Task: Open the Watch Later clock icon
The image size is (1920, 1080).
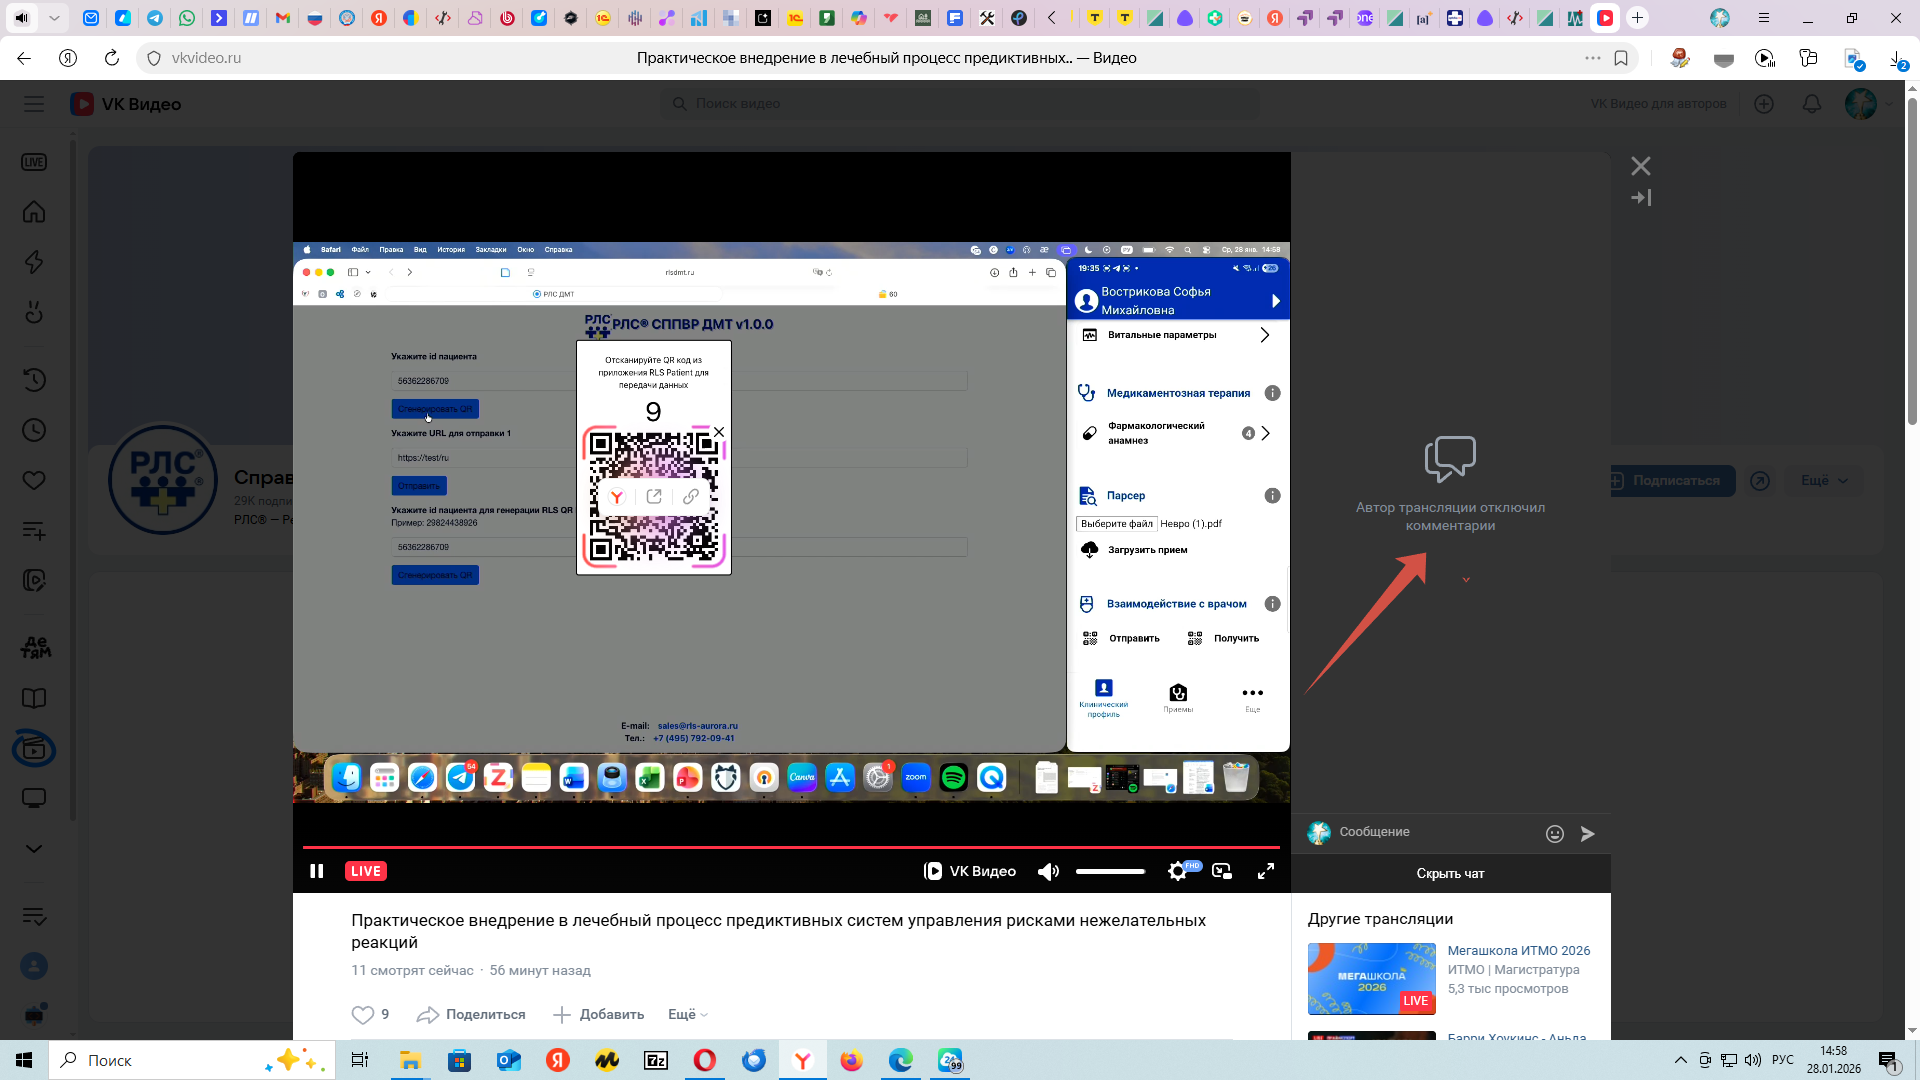Action: coord(34,430)
